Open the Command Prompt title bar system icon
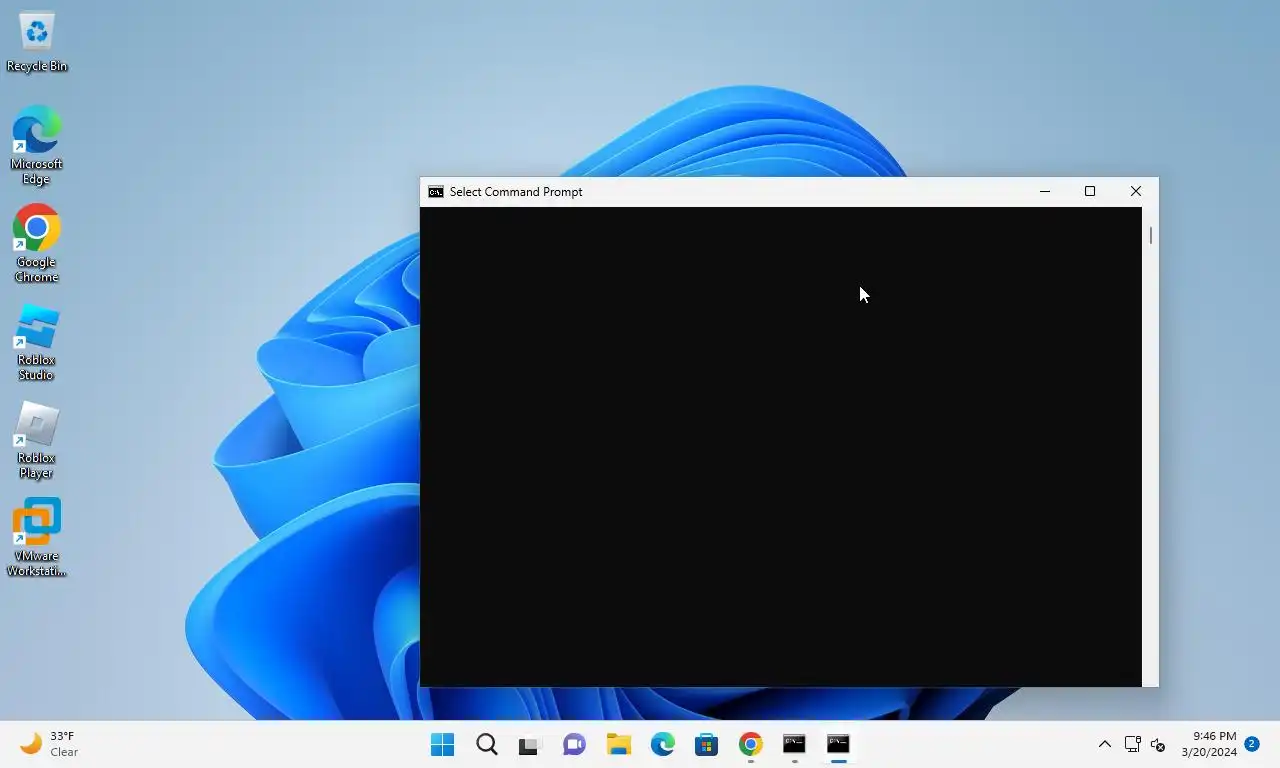Image resolution: width=1280 pixels, height=768 pixels. pos(436,192)
